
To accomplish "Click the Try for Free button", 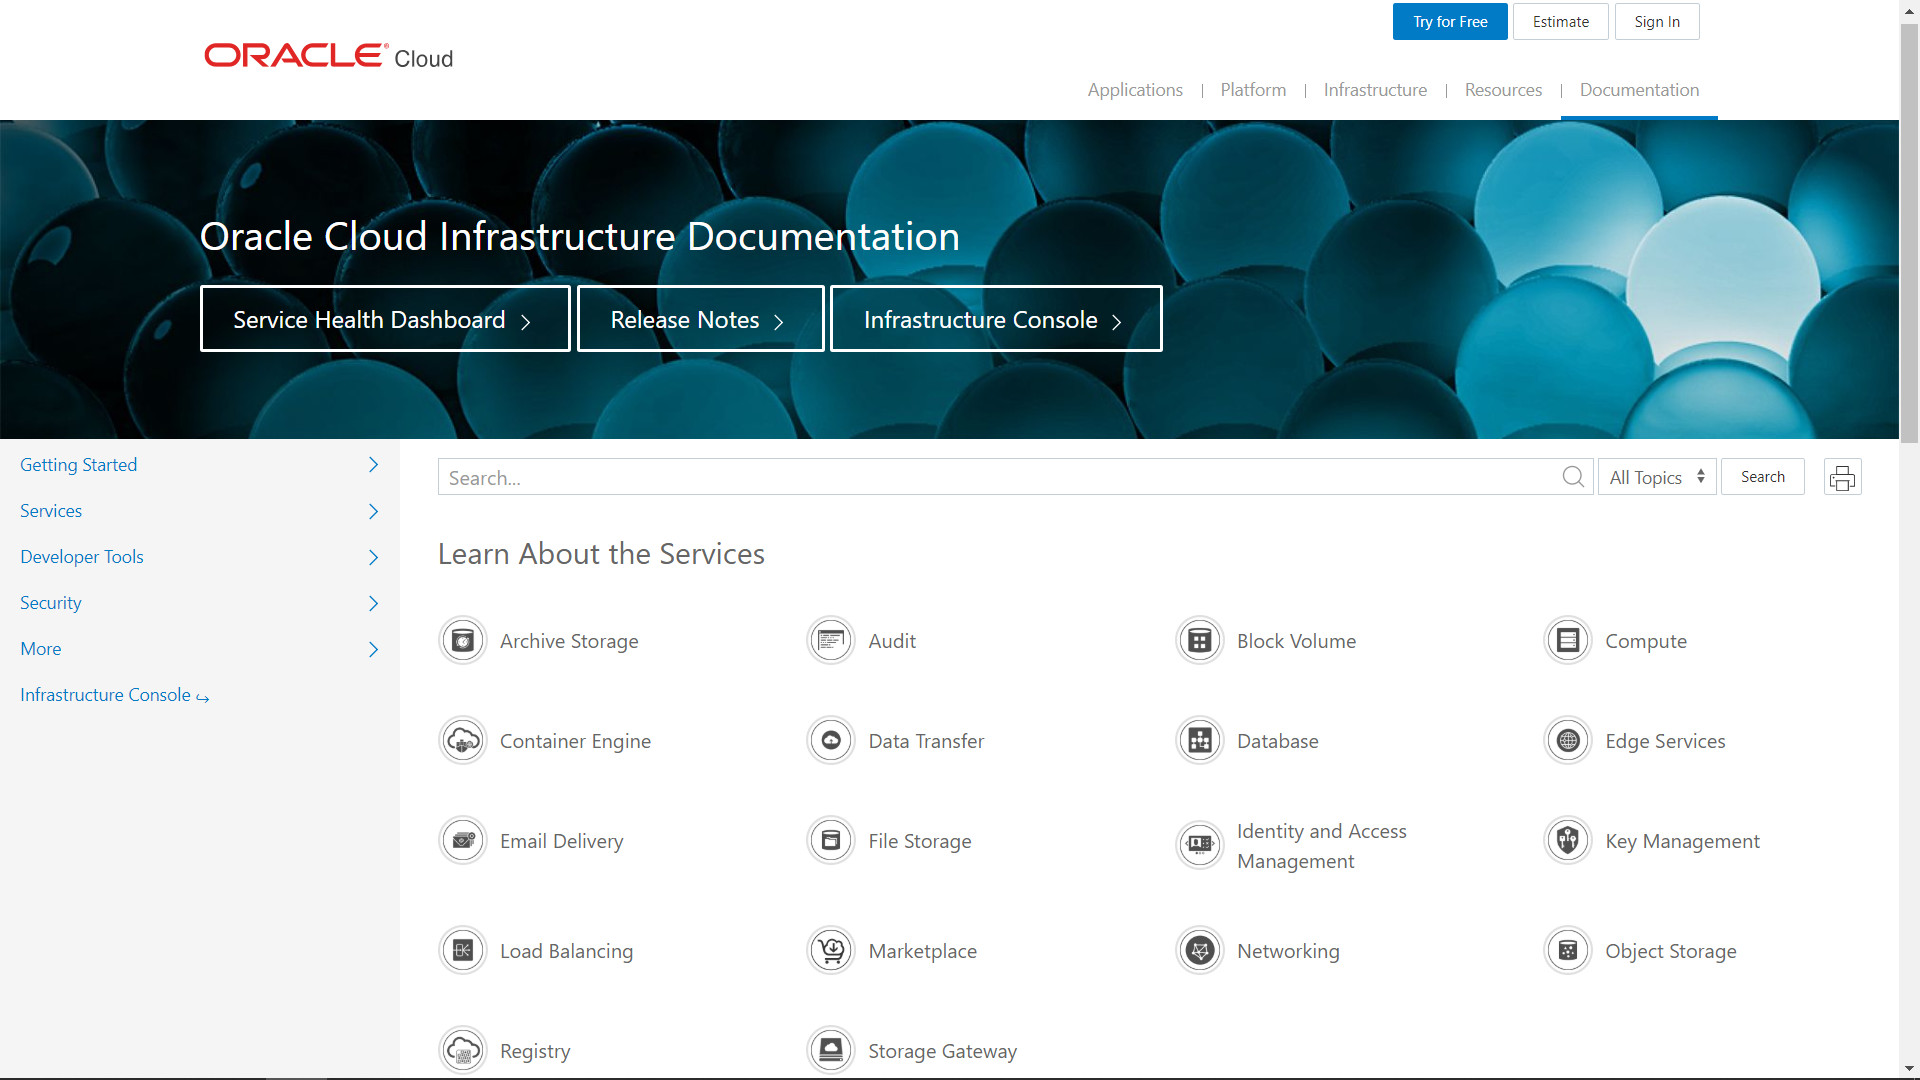I will [1450, 22].
